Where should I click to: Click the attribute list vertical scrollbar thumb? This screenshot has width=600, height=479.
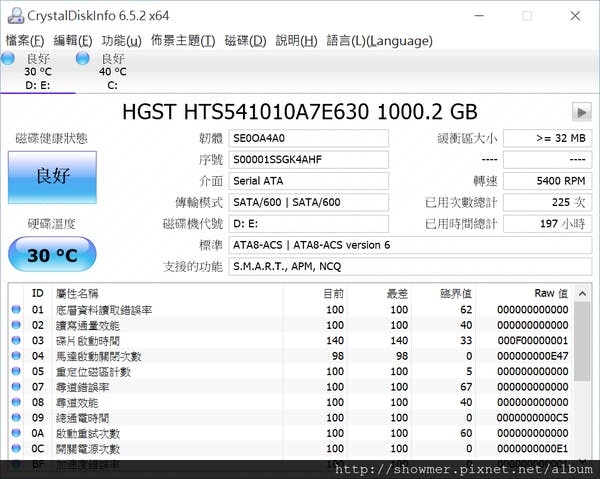[x=582, y=341]
